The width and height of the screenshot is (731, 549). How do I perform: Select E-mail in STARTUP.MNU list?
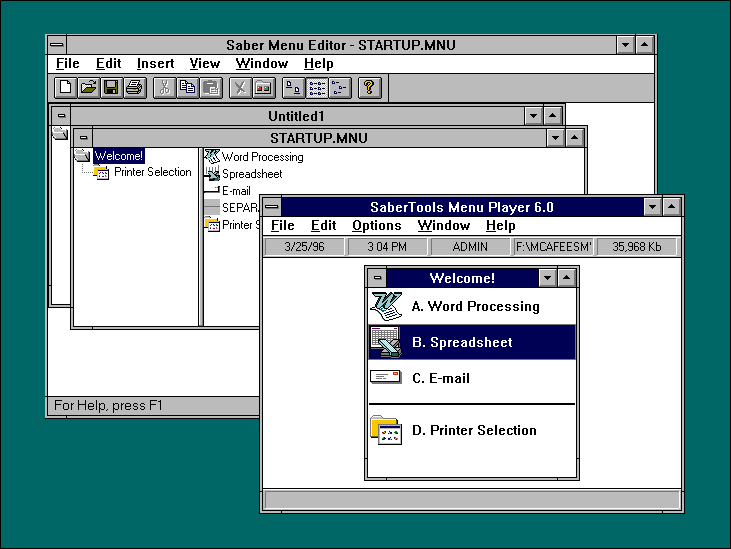[236, 191]
